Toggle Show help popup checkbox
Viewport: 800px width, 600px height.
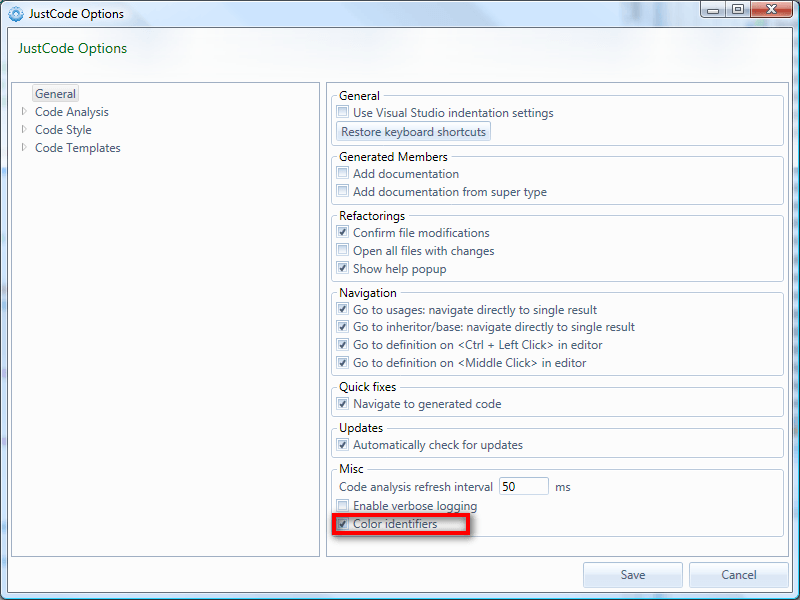[342, 268]
